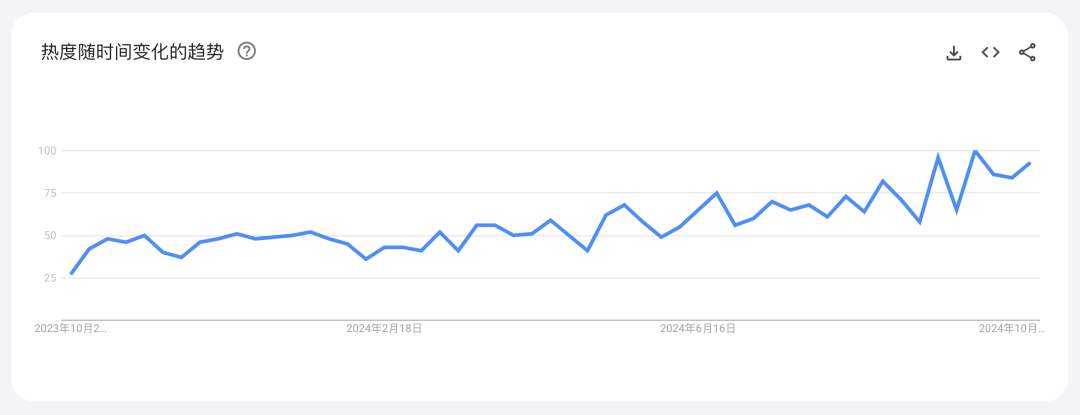Download the chart data as CSV
Screen dimensions: 1080x415
click(953, 52)
